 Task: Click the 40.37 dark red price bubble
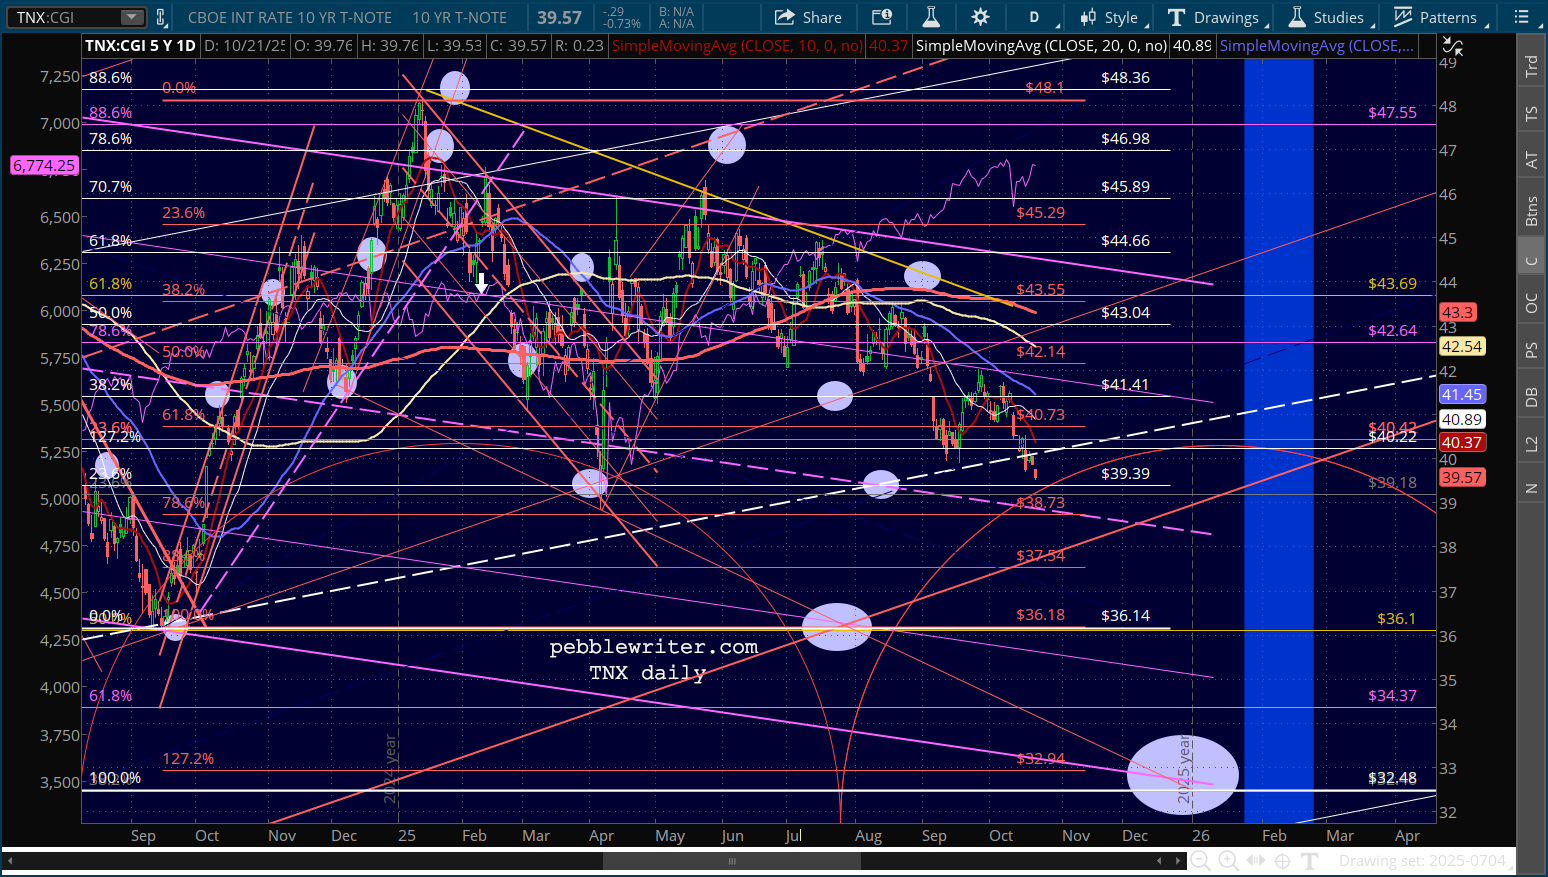point(1462,442)
